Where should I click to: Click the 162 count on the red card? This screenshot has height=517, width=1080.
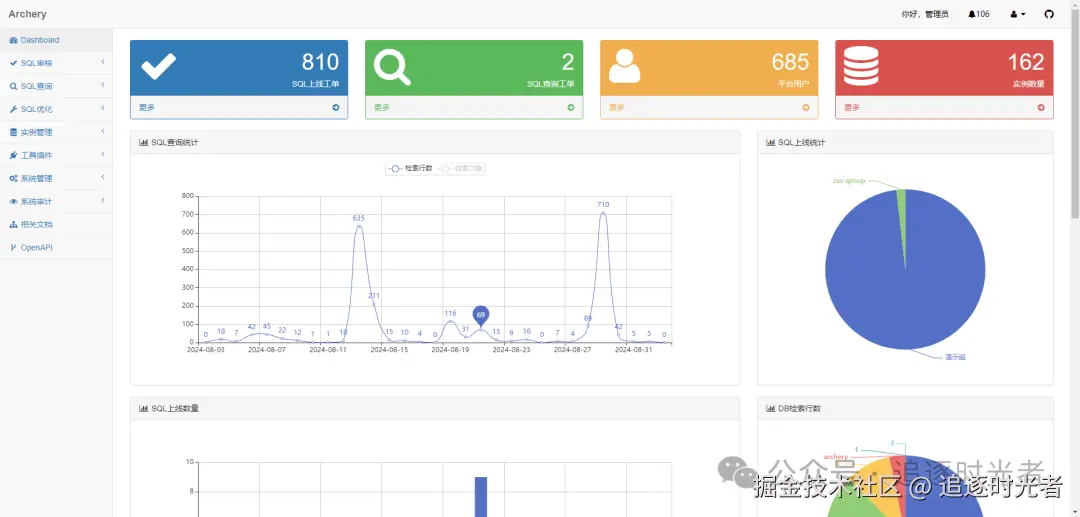click(1026, 62)
